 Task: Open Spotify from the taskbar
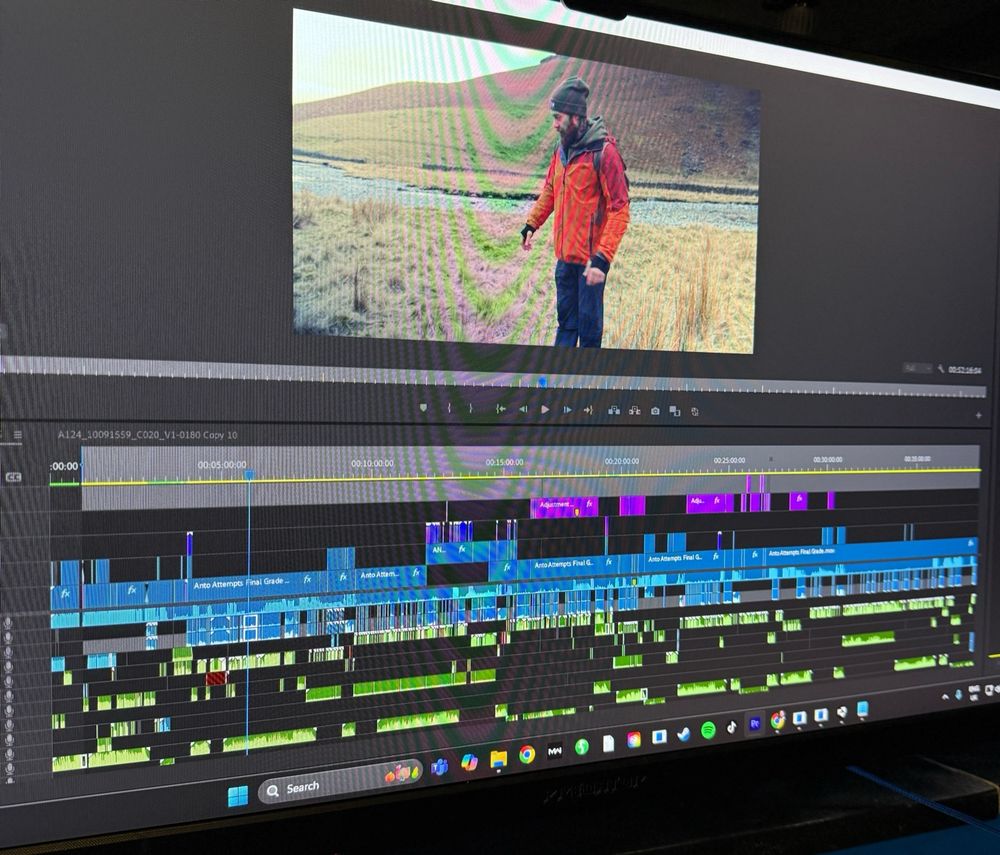coord(708,730)
